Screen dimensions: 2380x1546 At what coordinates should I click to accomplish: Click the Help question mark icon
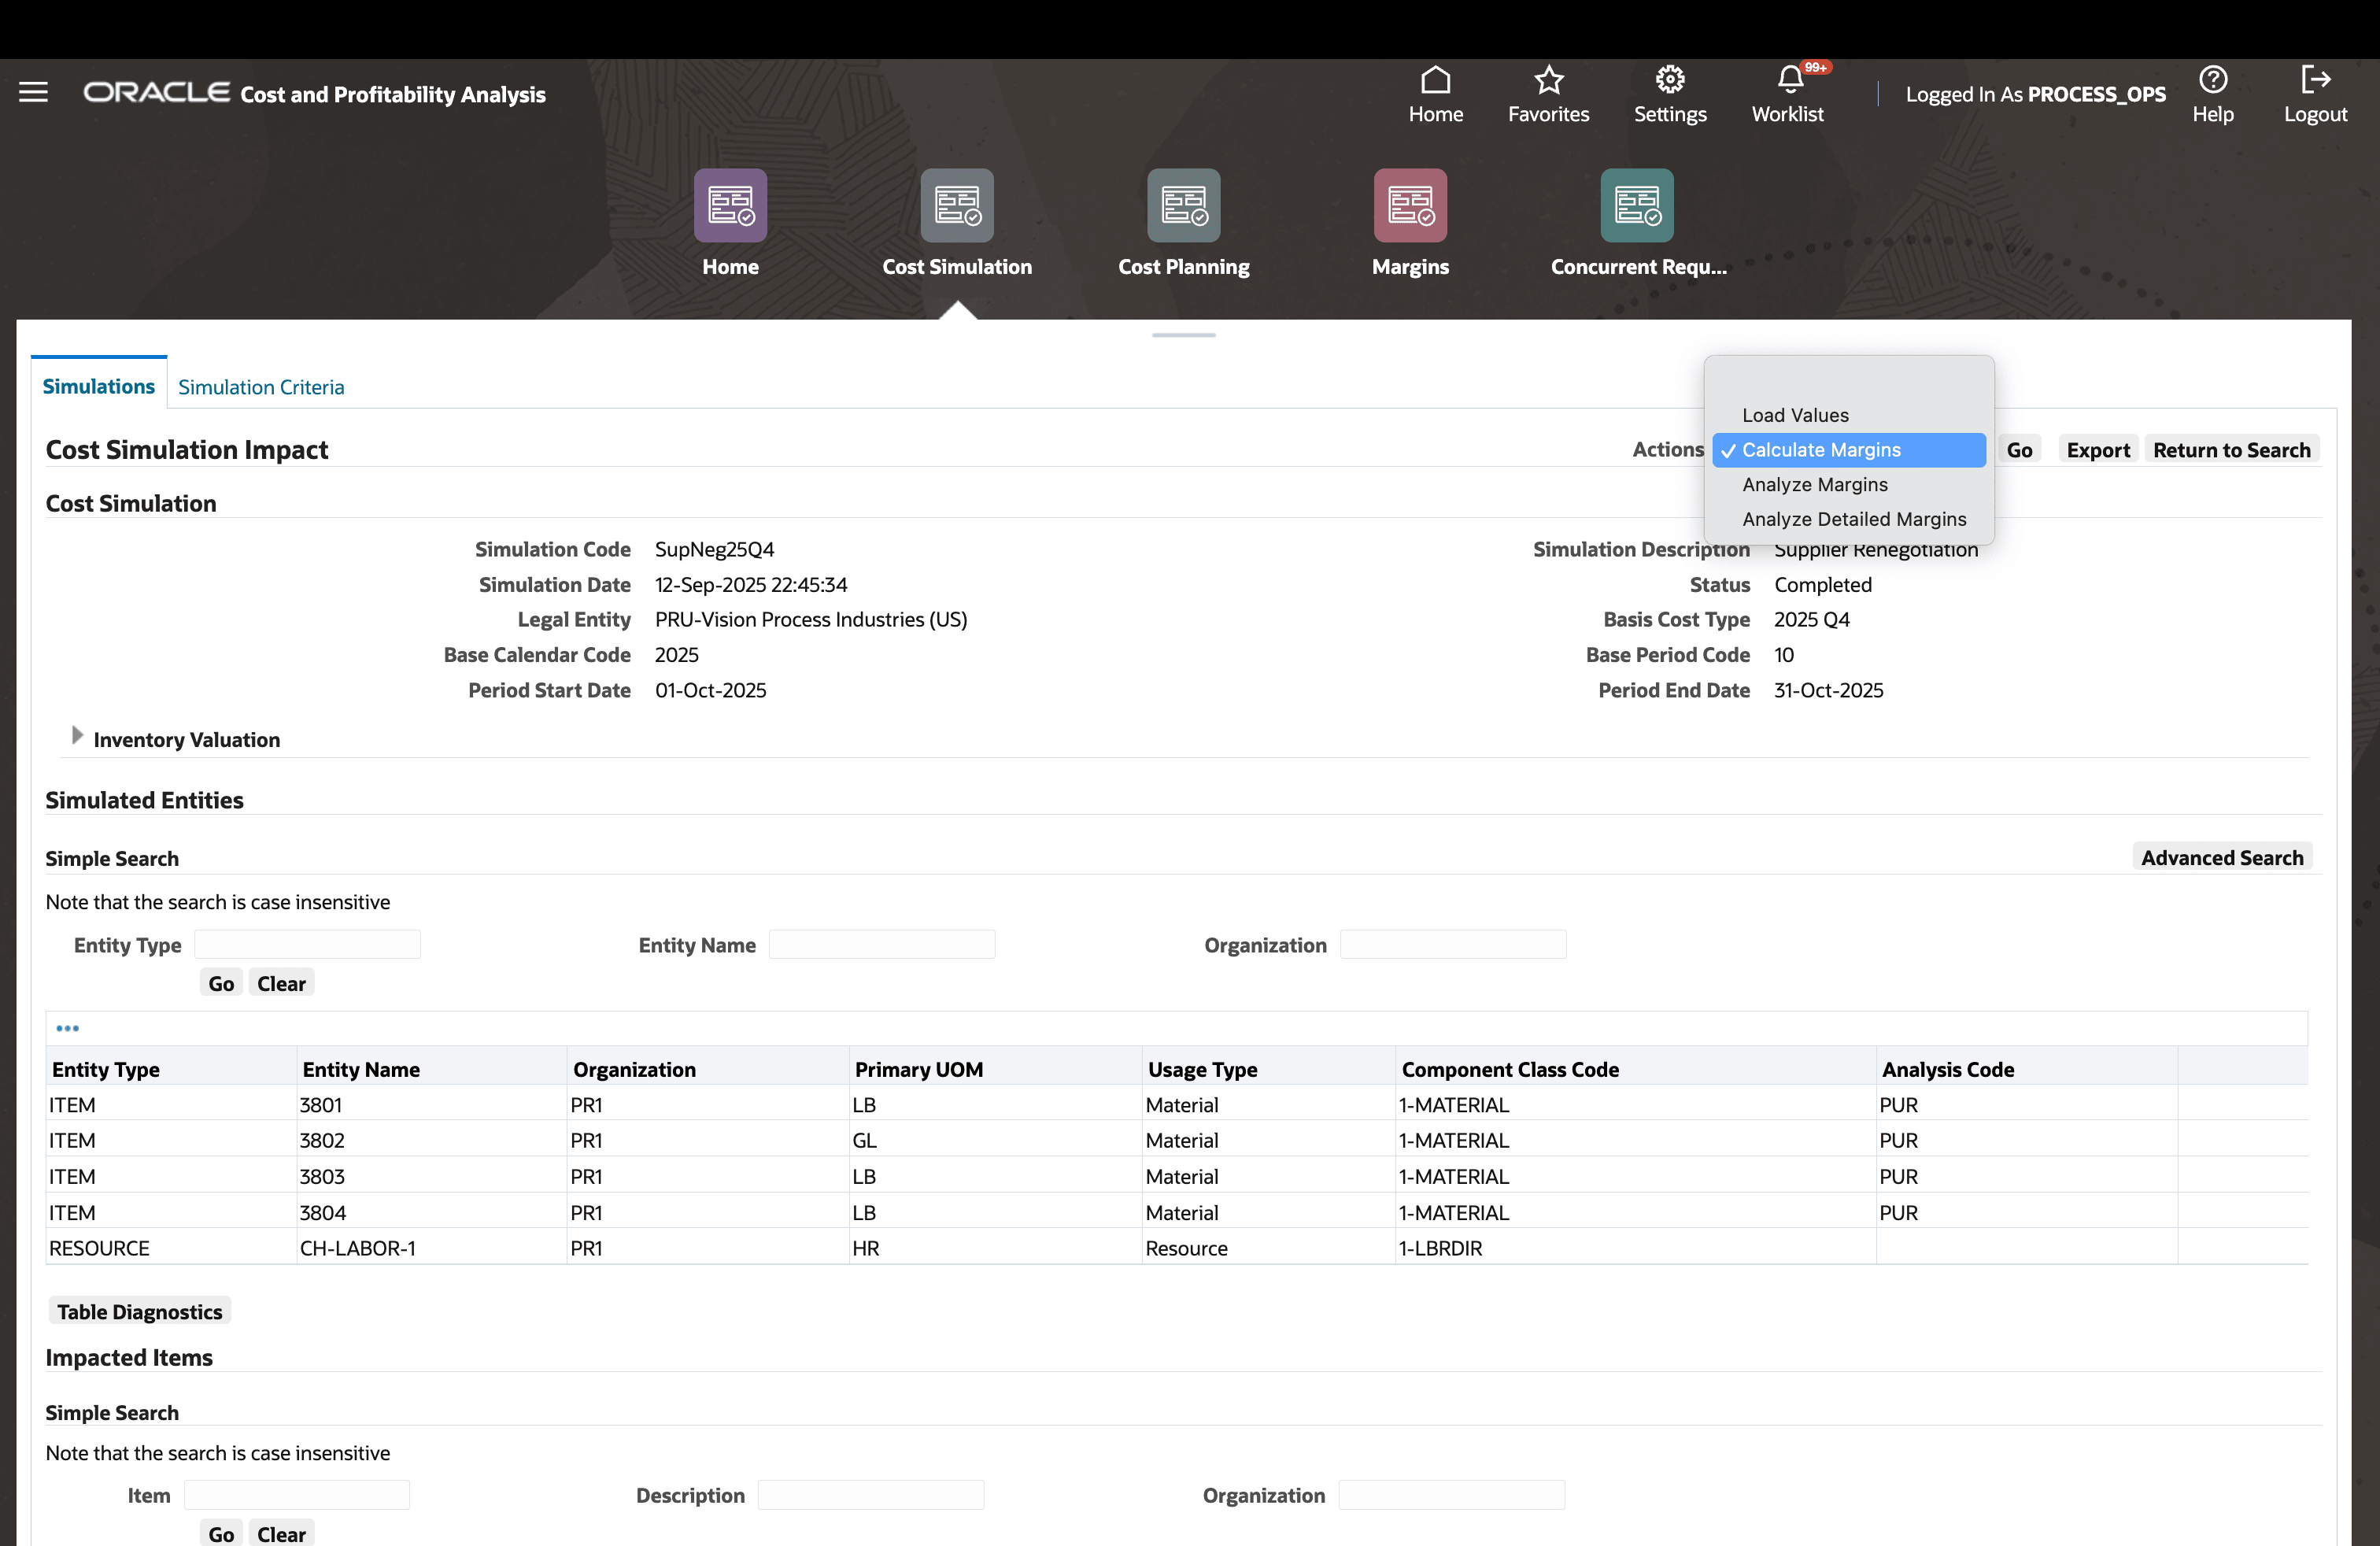coord(2212,79)
